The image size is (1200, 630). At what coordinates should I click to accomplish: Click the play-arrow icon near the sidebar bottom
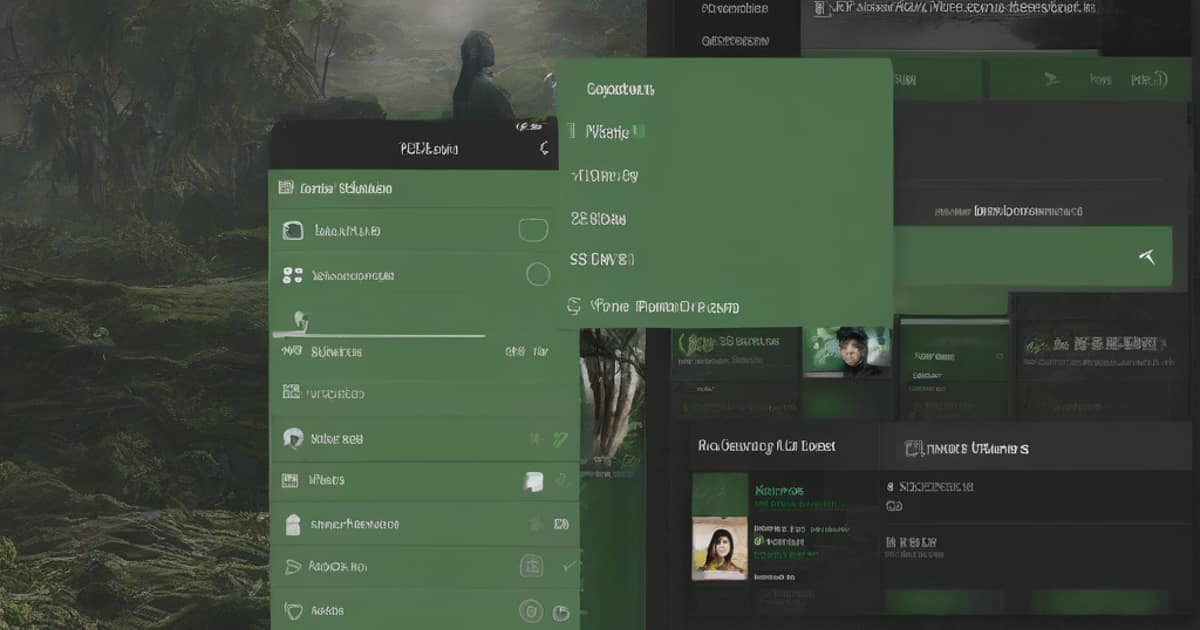[x=293, y=567]
